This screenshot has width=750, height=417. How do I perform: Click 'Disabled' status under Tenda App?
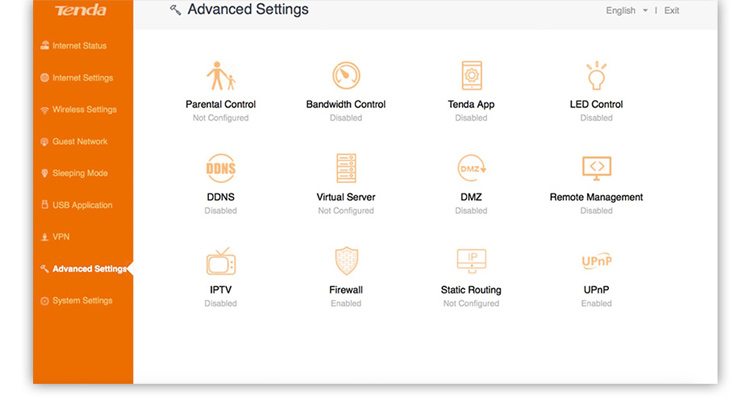pos(471,118)
